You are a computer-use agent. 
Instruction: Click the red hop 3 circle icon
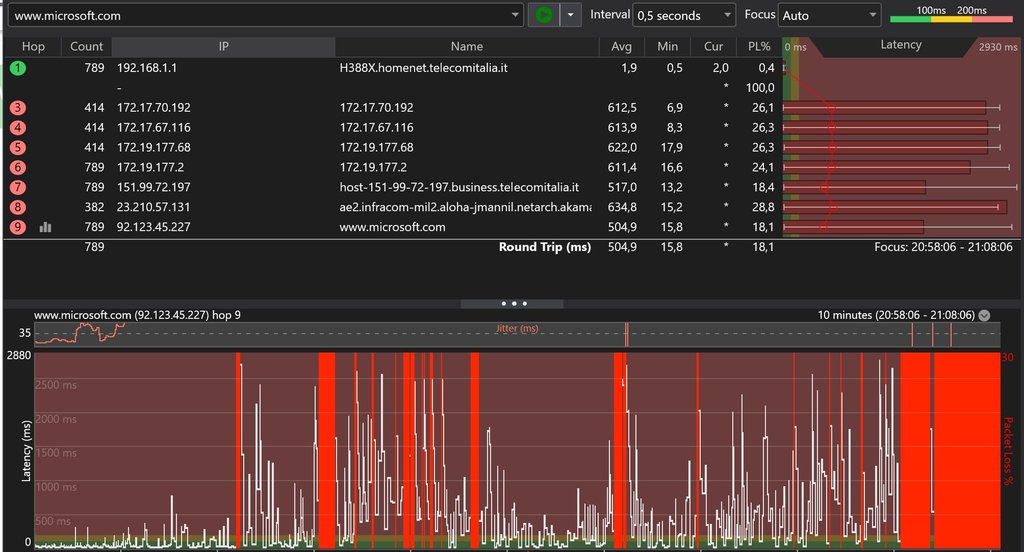[x=18, y=108]
